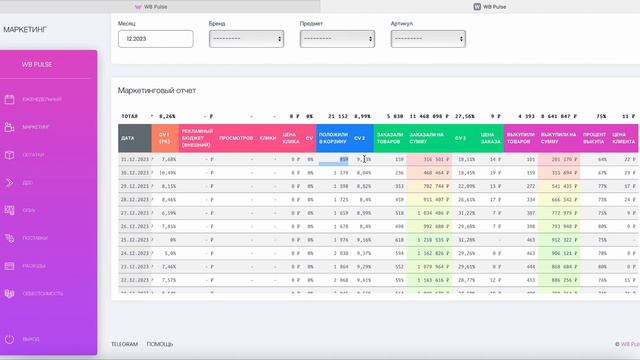The width and height of the screenshot is (640, 360).
Task: Click the Цена заказа column header
Action: tap(491, 138)
